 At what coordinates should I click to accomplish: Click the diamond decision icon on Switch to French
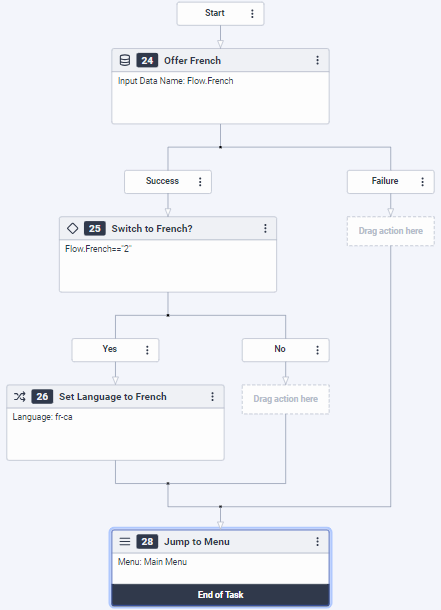(x=72, y=228)
